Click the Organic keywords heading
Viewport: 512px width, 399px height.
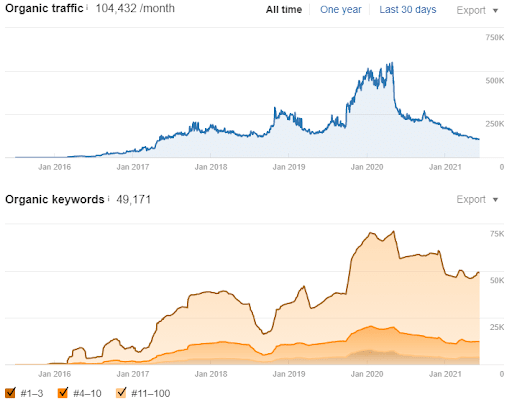tap(55, 199)
